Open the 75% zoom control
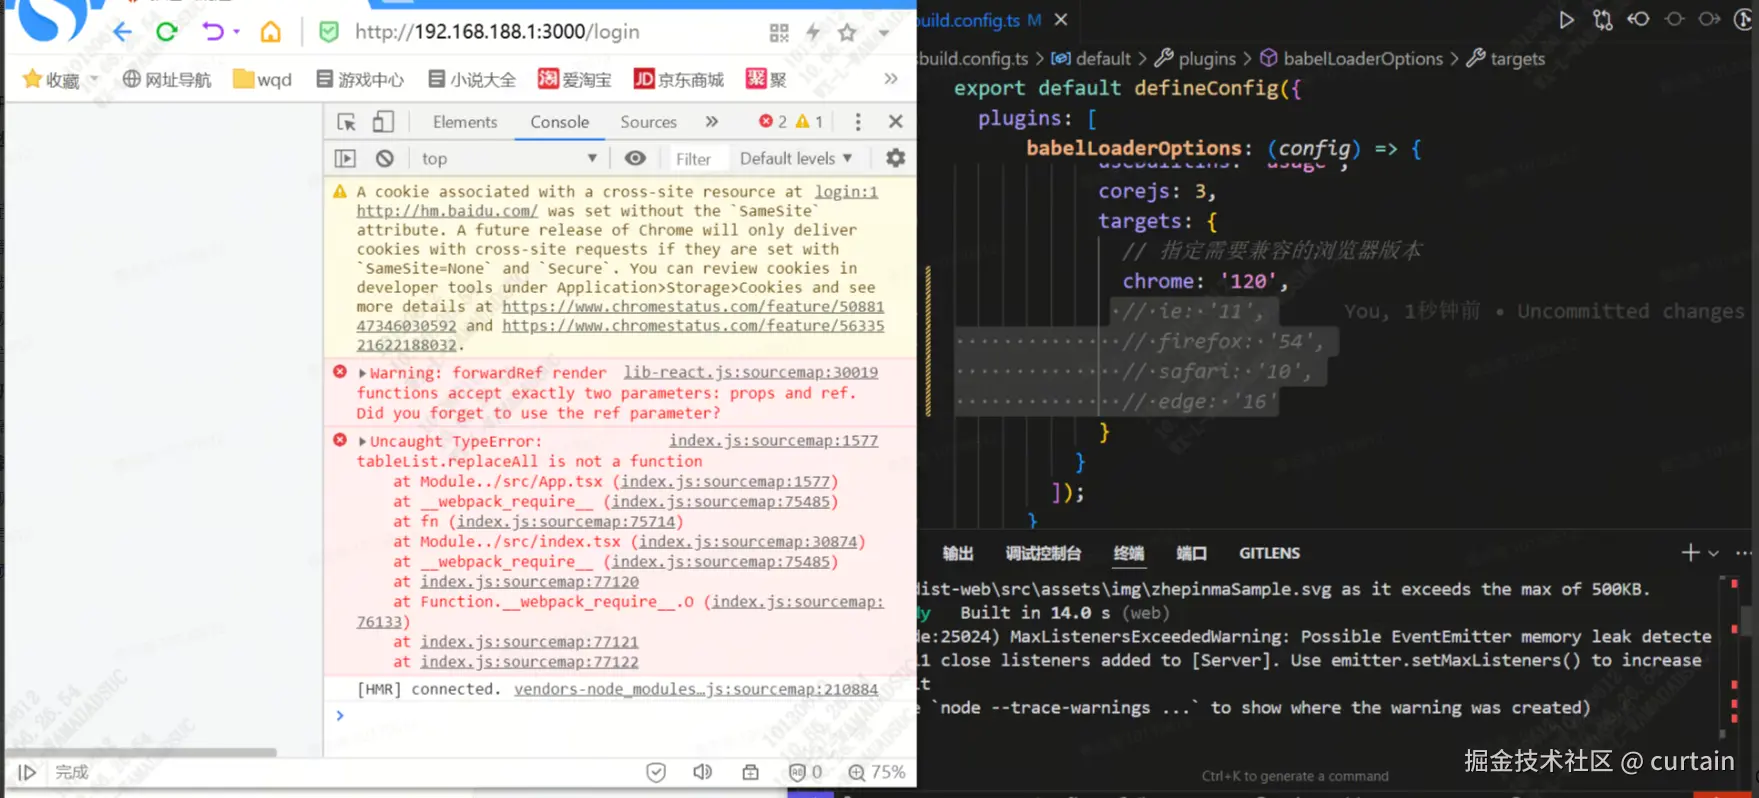1759x798 pixels. tap(877, 772)
